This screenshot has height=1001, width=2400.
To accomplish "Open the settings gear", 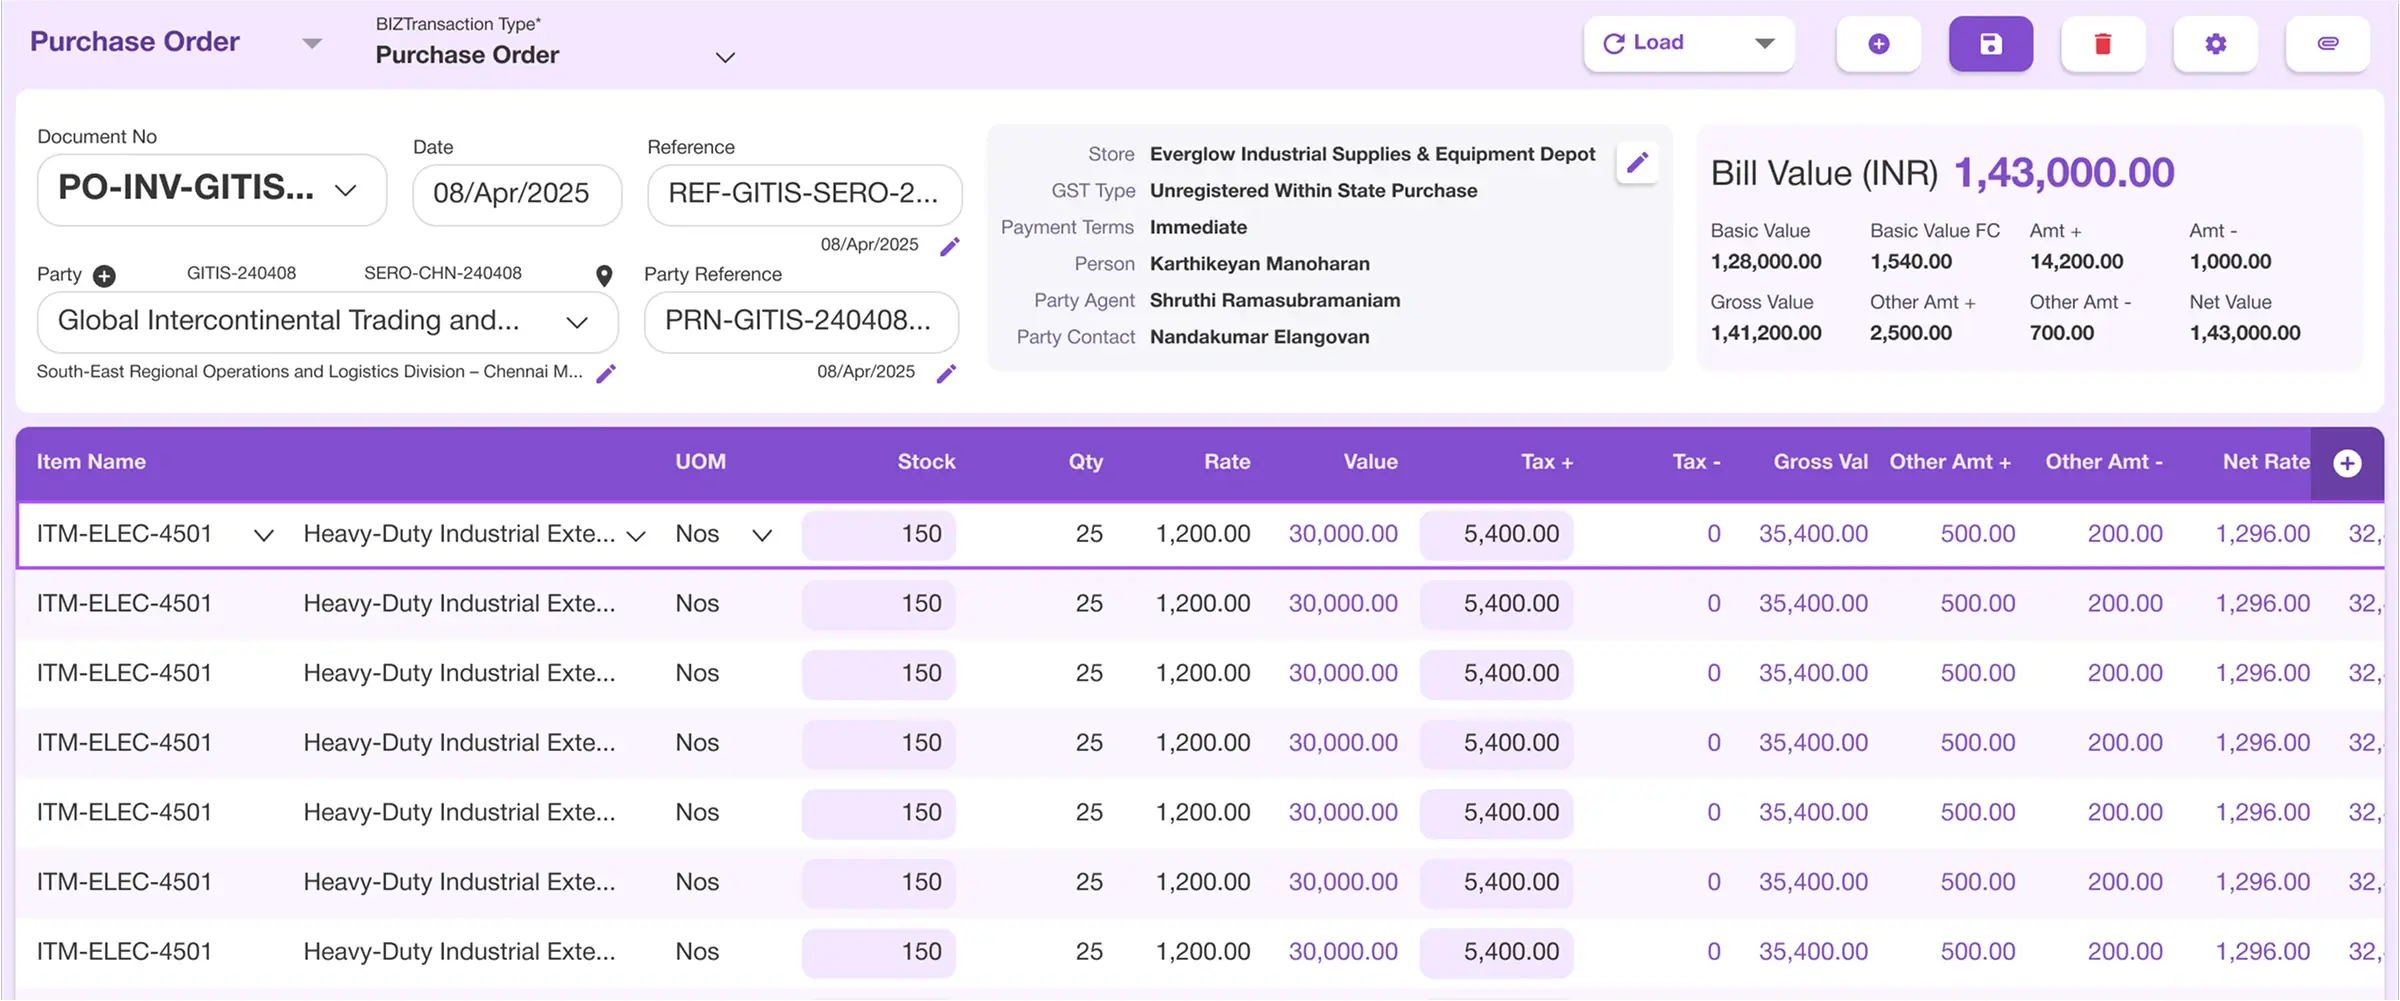I will pos(2215,44).
